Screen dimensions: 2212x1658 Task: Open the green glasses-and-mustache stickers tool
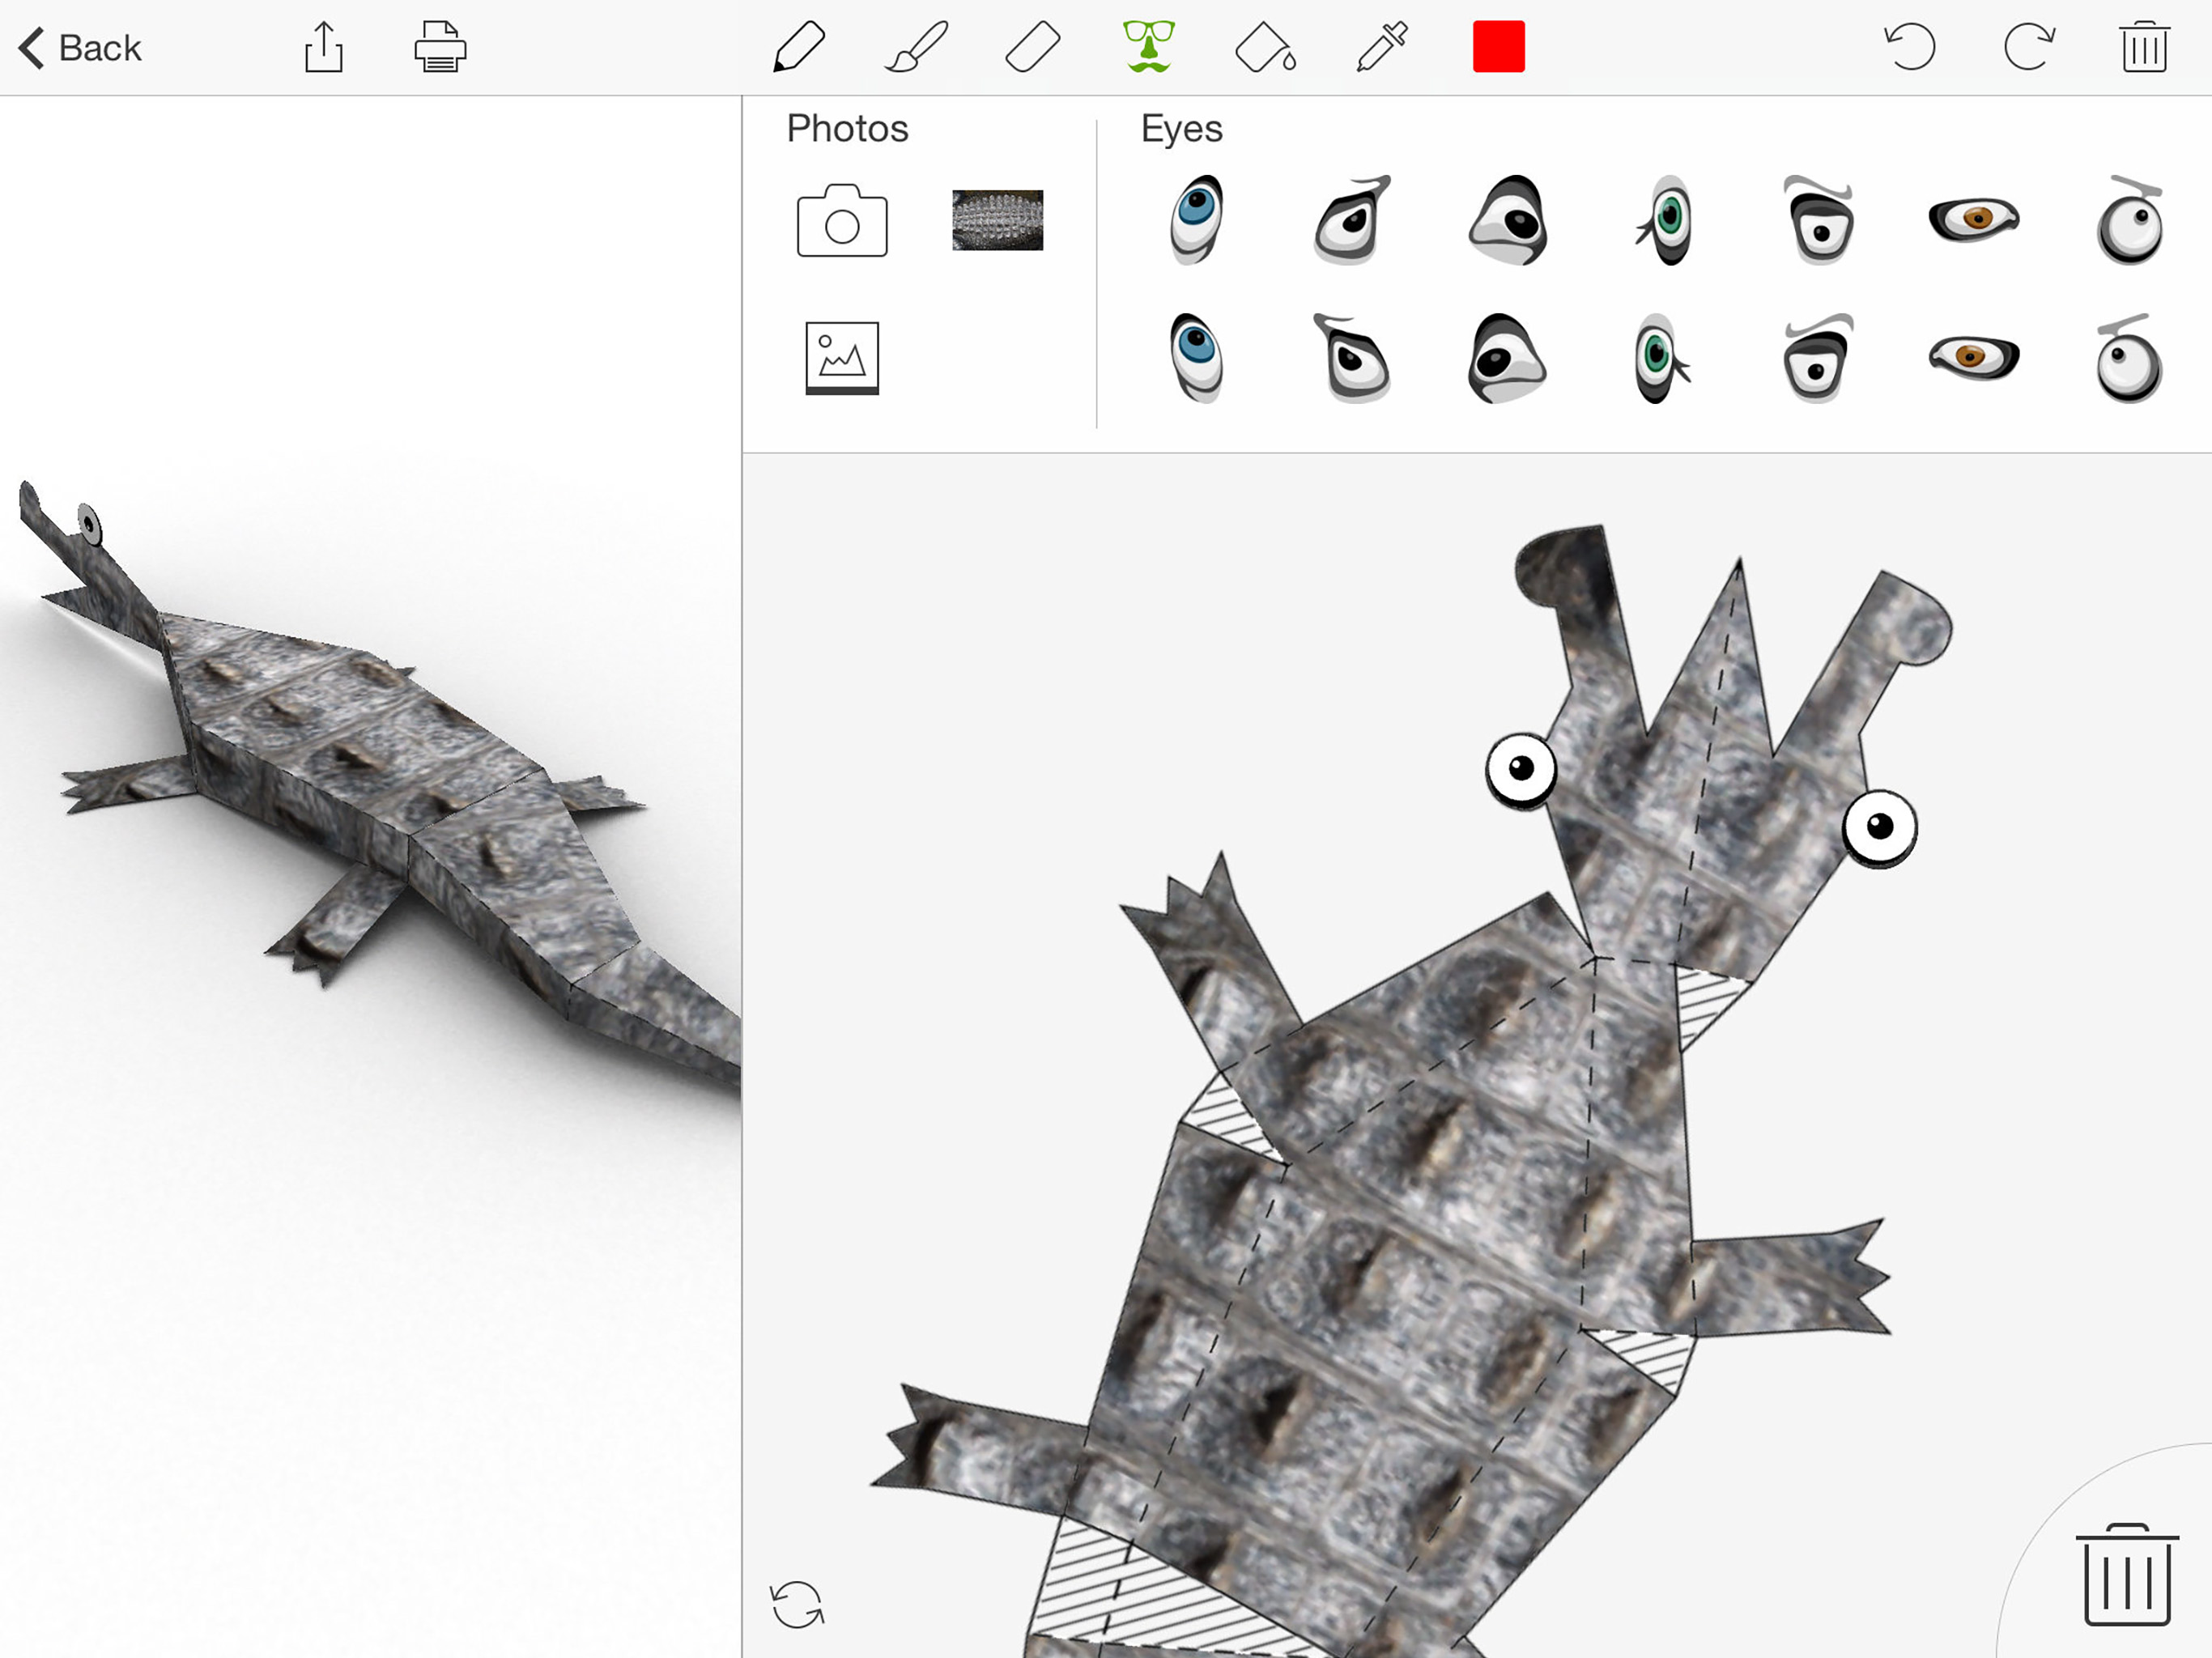(1148, 47)
